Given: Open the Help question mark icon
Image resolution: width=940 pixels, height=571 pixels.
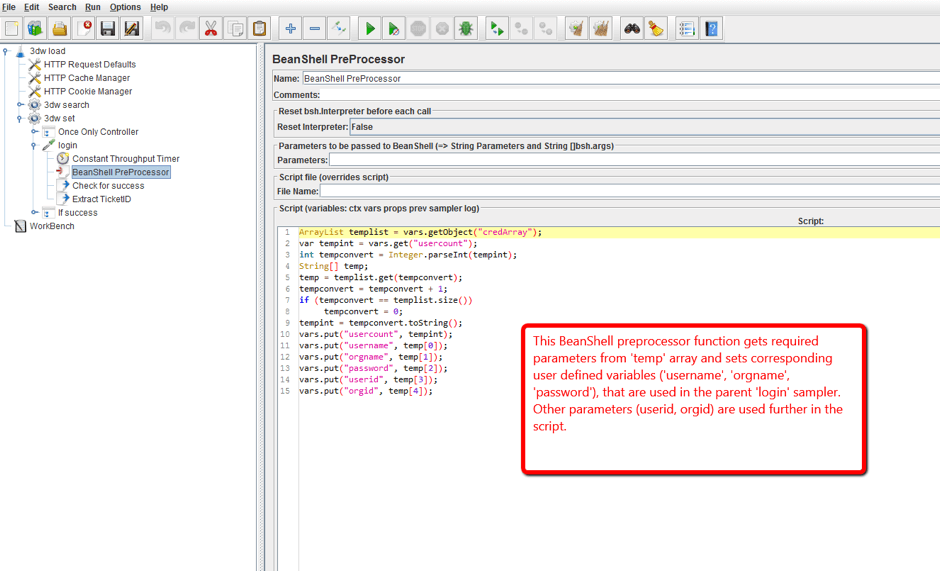Looking at the screenshot, I should coord(711,29).
